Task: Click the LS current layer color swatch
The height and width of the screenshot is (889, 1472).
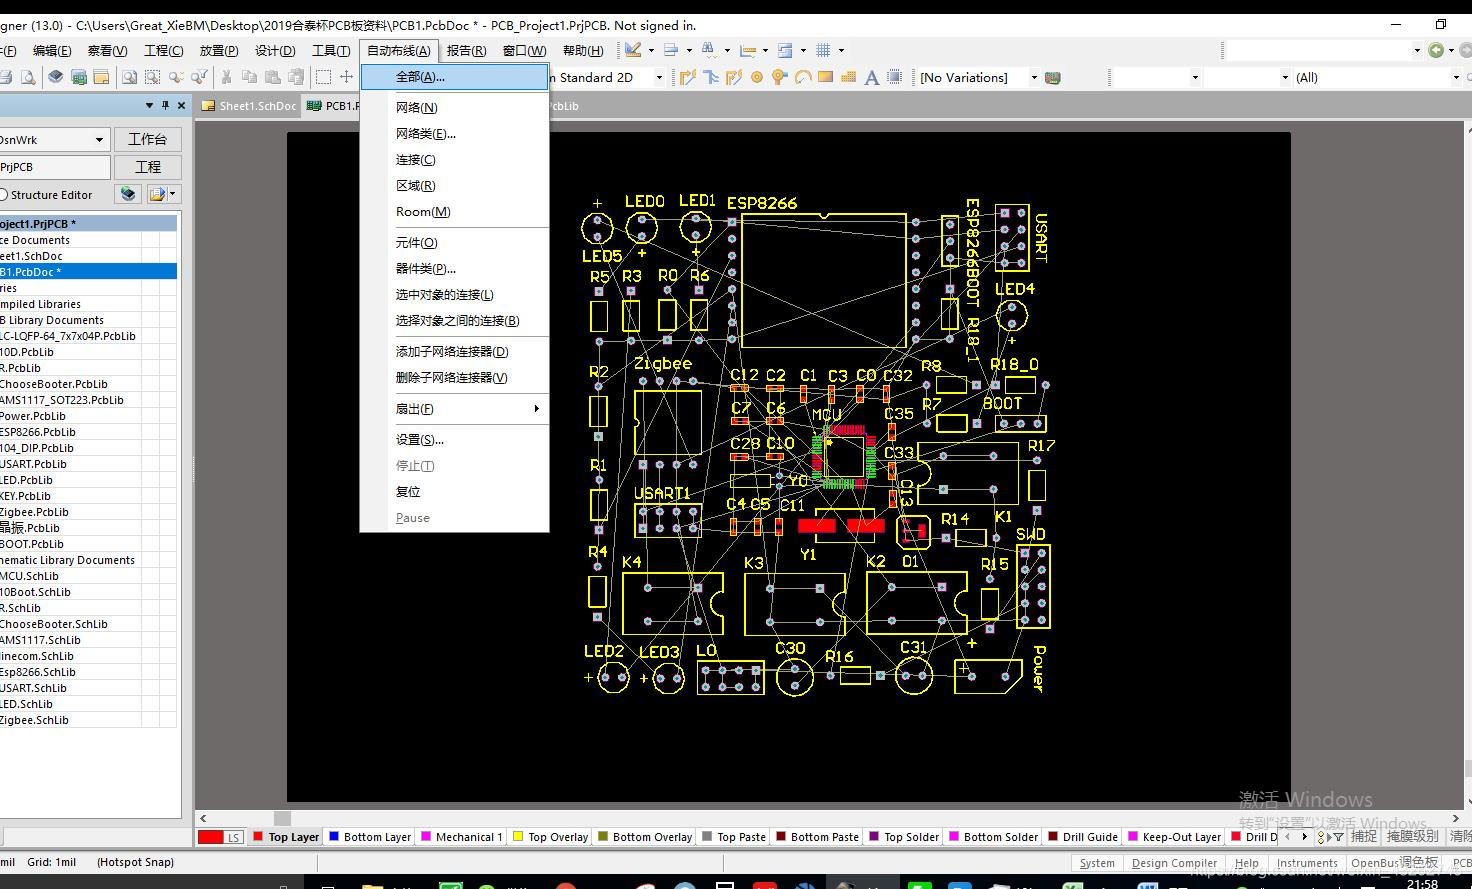Action: pos(211,837)
